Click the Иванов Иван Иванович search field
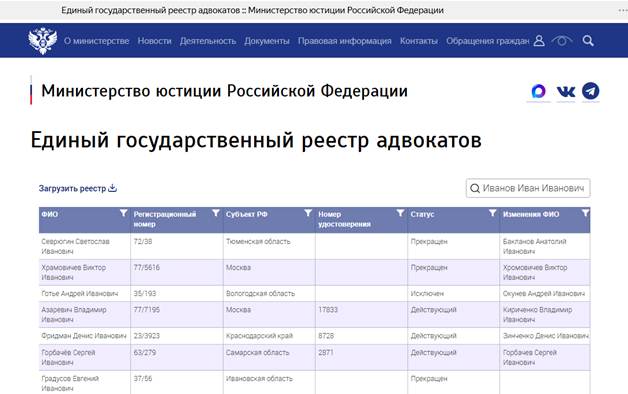The image size is (628, 394). tap(528, 188)
